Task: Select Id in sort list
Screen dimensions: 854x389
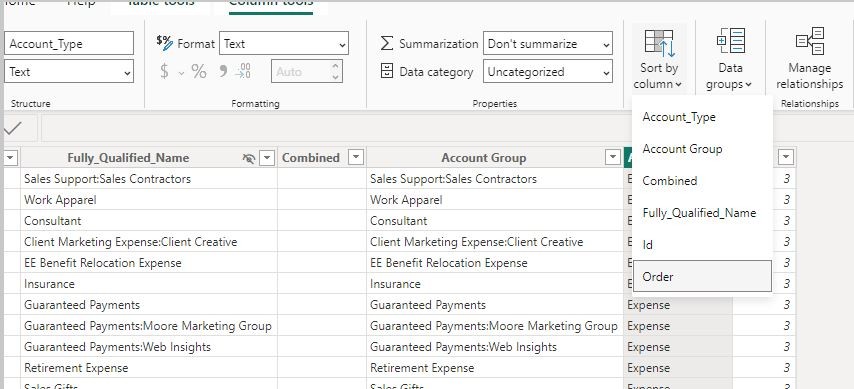Action: pos(702,245)
